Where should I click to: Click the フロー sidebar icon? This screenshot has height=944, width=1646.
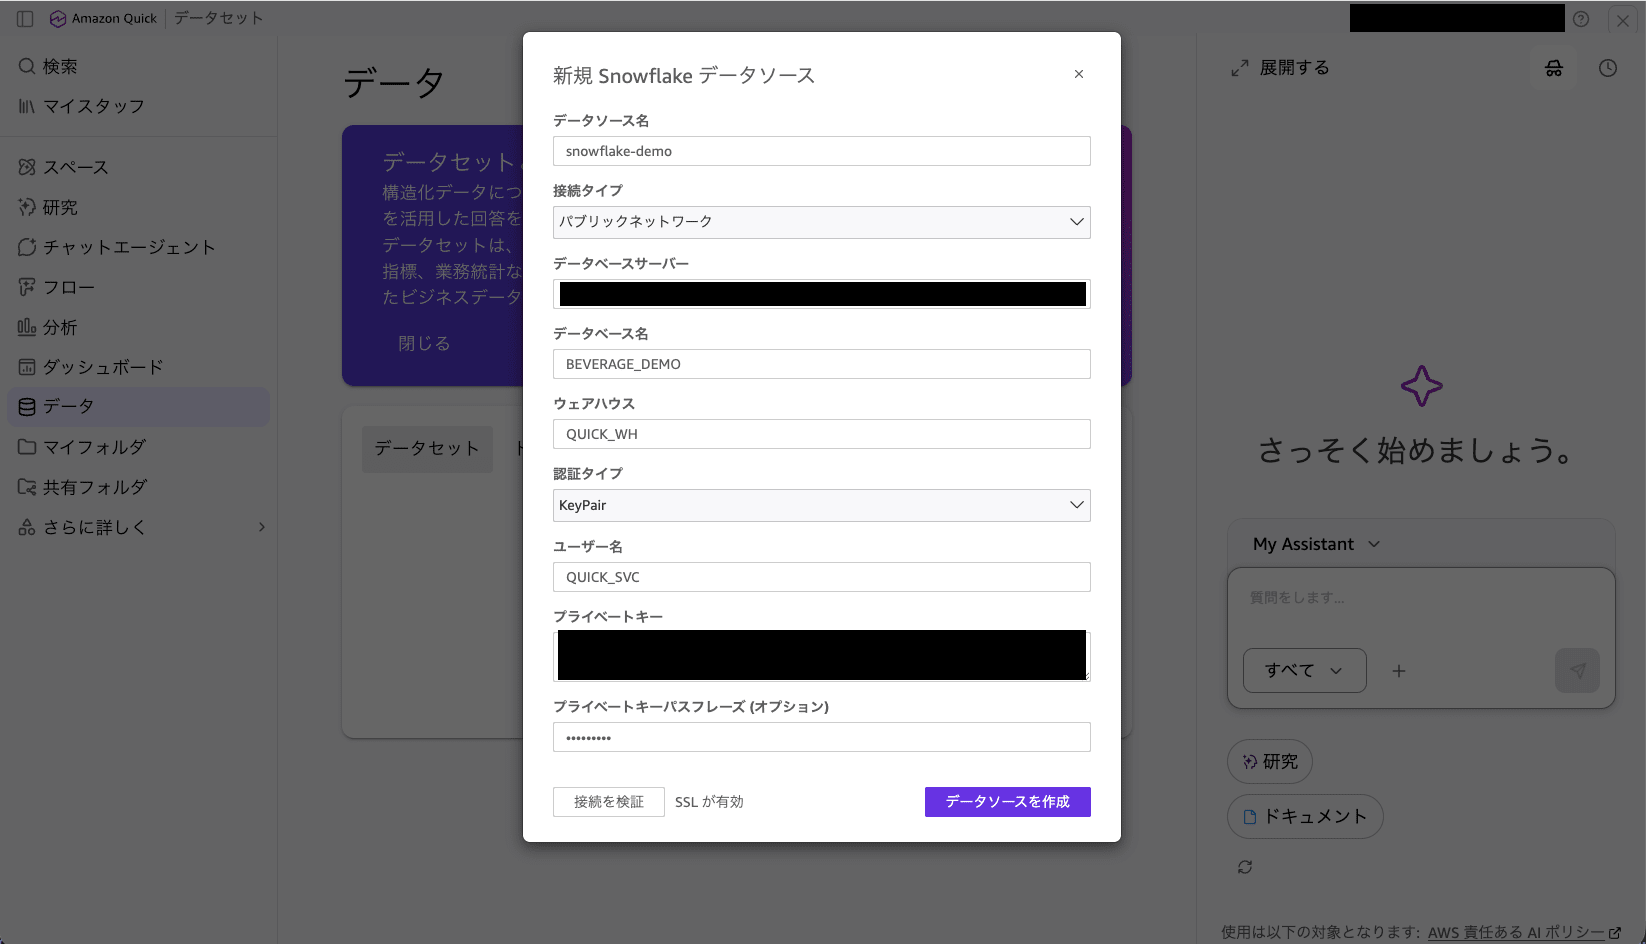coord(27,287)
